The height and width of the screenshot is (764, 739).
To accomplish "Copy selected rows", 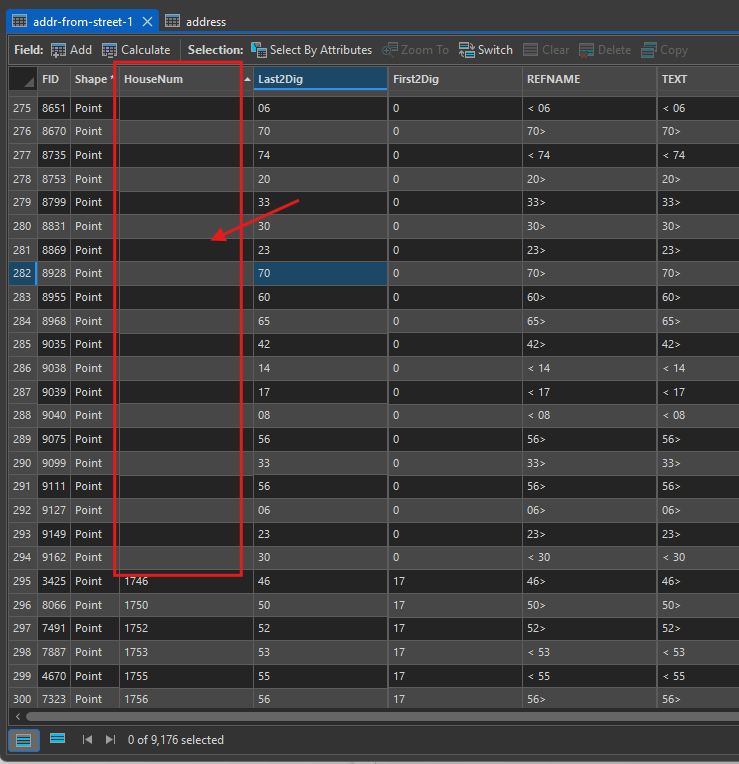I will [664, 50].
